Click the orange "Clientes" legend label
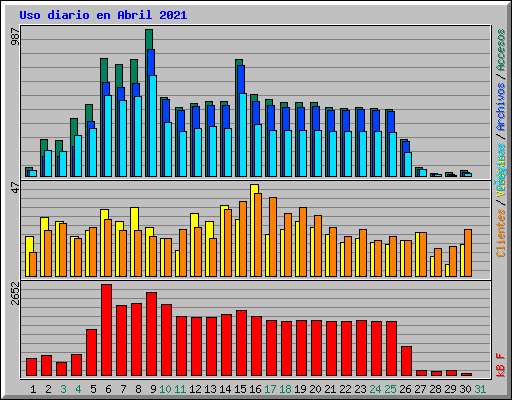Screen dimensions: 512x400 pyautogui.click(x=501, y=233)
